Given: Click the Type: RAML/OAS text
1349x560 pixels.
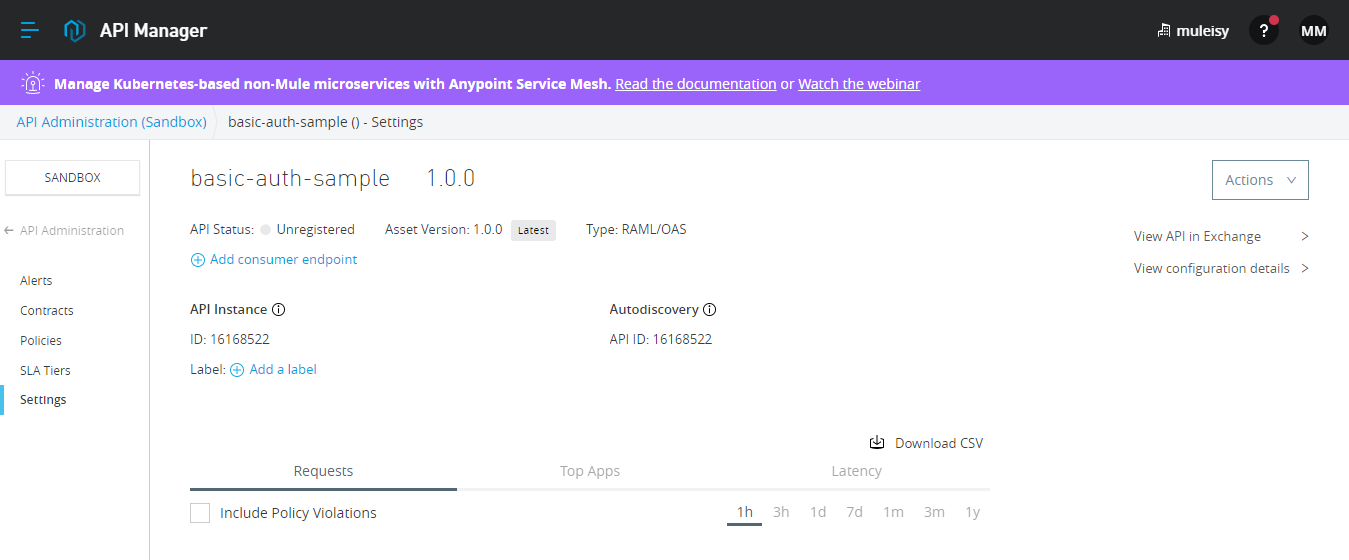Looking at the screenshot, I should click(x=636, y=230).
